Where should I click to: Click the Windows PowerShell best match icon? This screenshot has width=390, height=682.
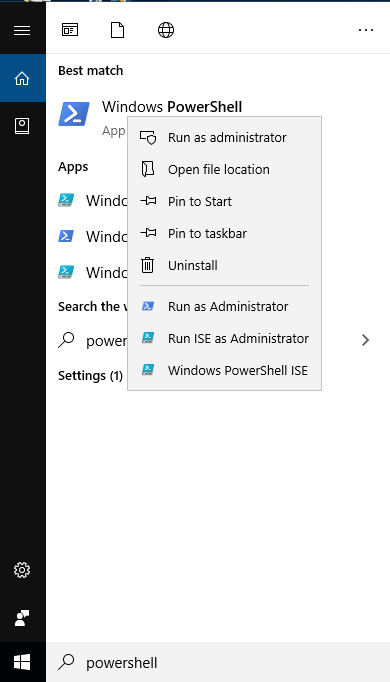74,114
